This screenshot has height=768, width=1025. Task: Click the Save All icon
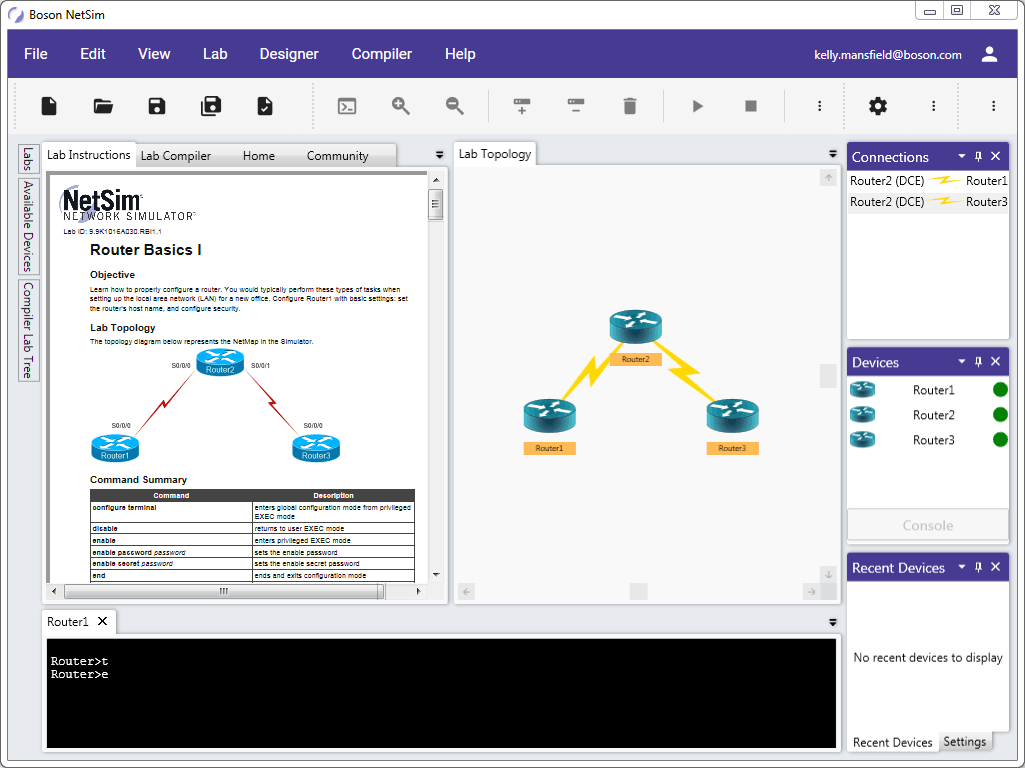(211, 106)
